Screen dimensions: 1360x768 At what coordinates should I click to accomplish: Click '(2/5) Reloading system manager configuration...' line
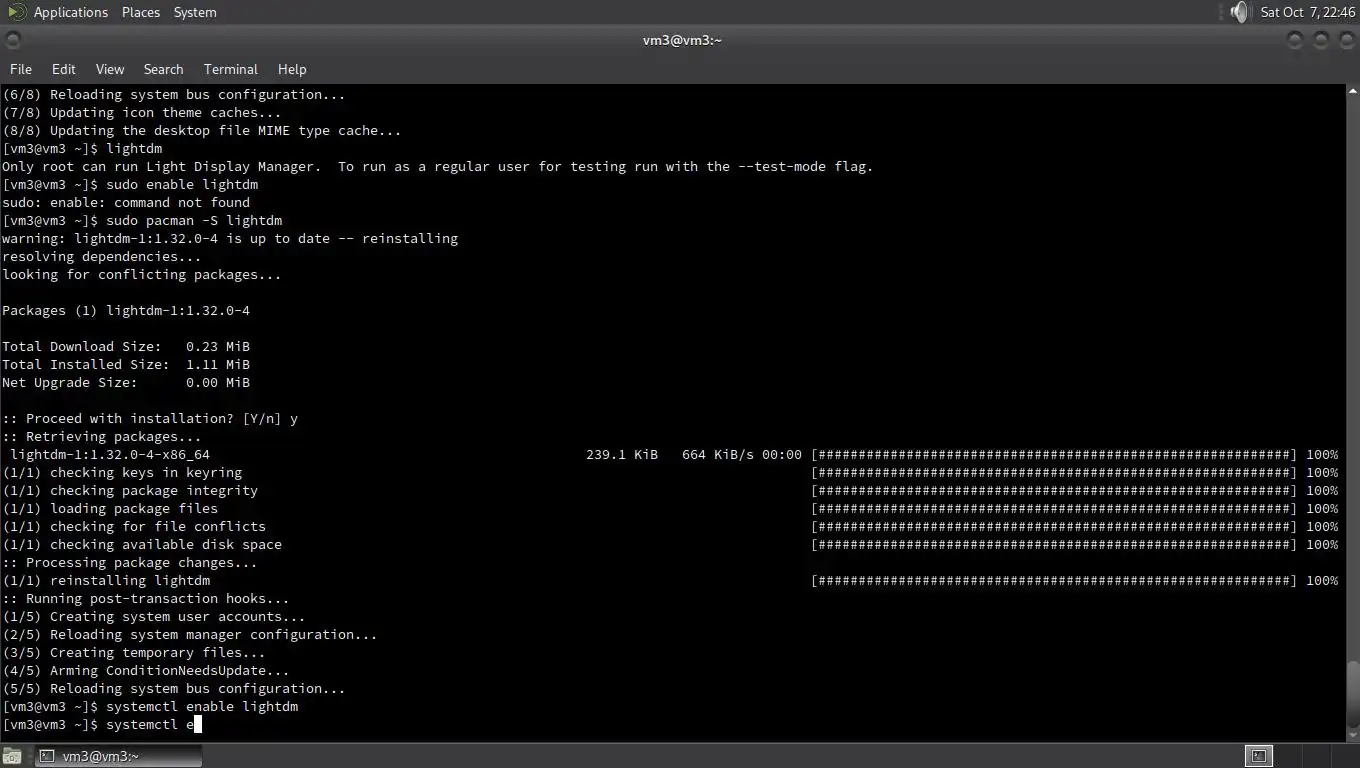[x=190, y=634]
